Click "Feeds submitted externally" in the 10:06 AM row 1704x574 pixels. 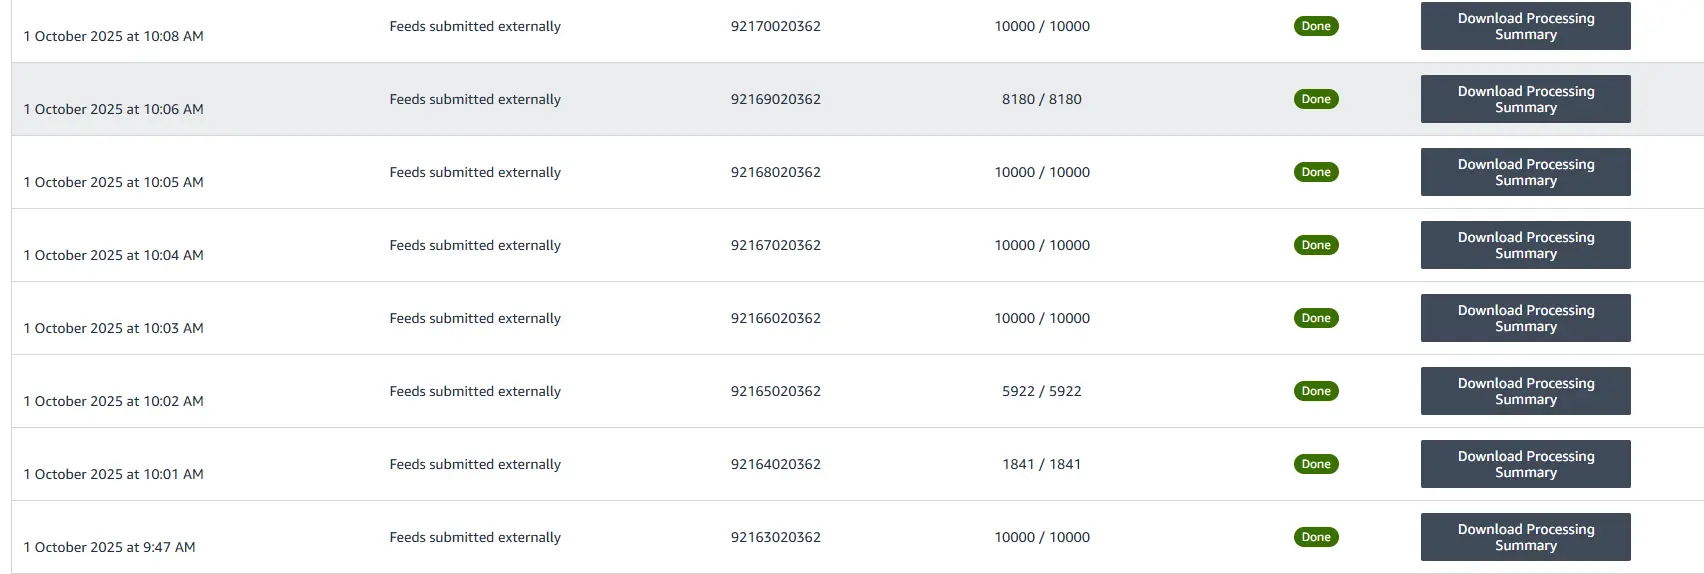pos(475,99)
